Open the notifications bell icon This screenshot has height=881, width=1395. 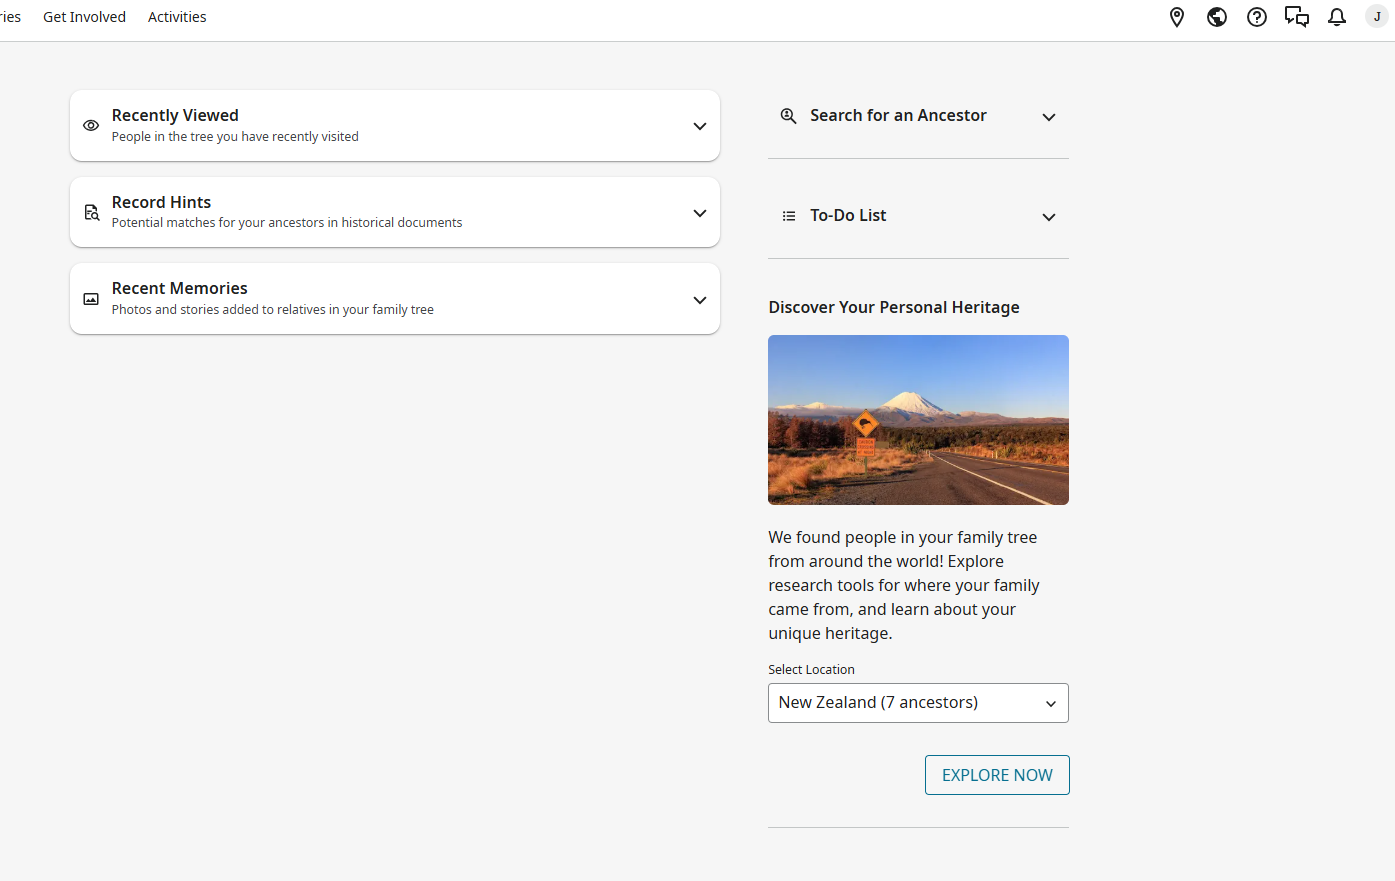click(x=1337, y=17)
